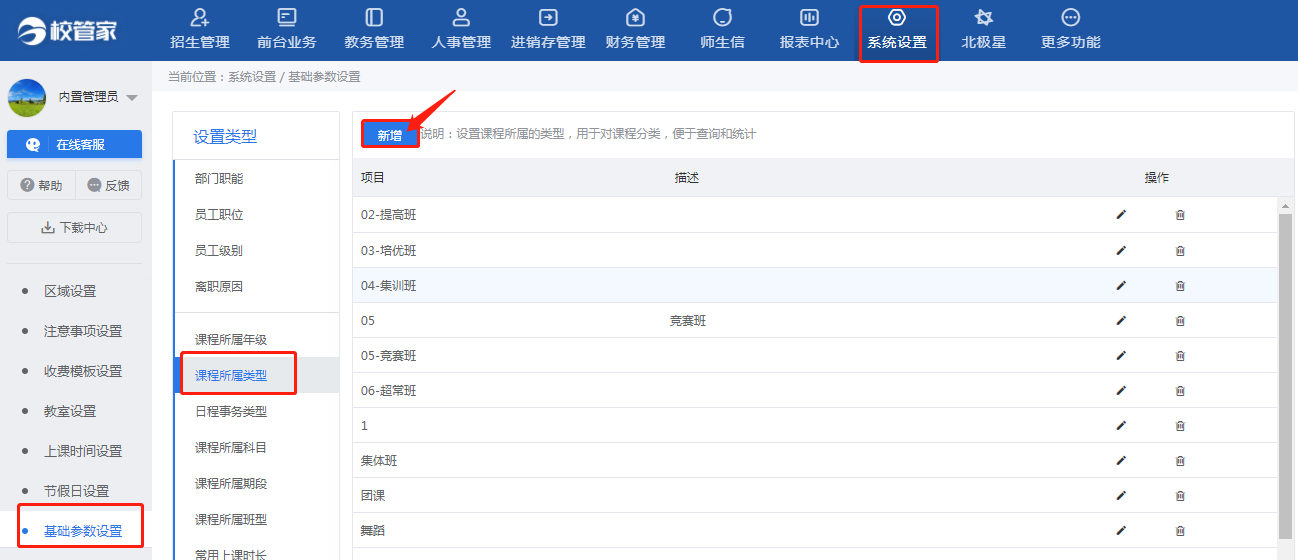The image size is (1298, 560).
Task: Edit the 06-超常班 row
Action: pyautogui.click(x=1121, y=390)
